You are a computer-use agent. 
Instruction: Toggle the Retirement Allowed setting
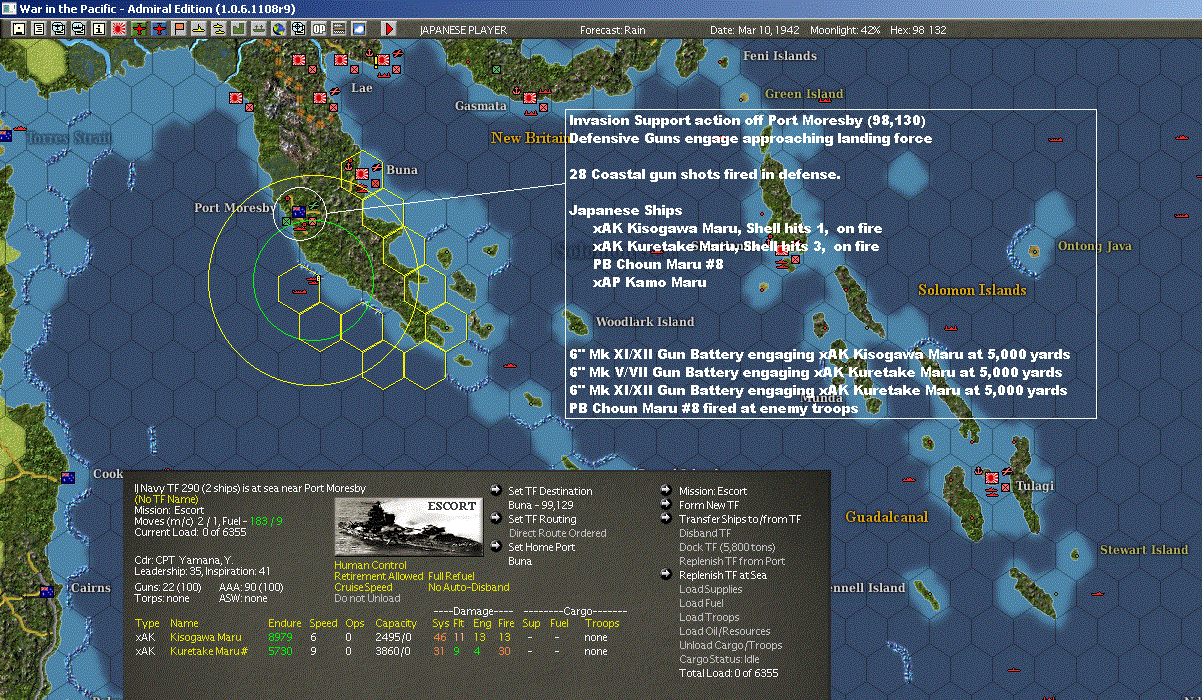[378, 577]
